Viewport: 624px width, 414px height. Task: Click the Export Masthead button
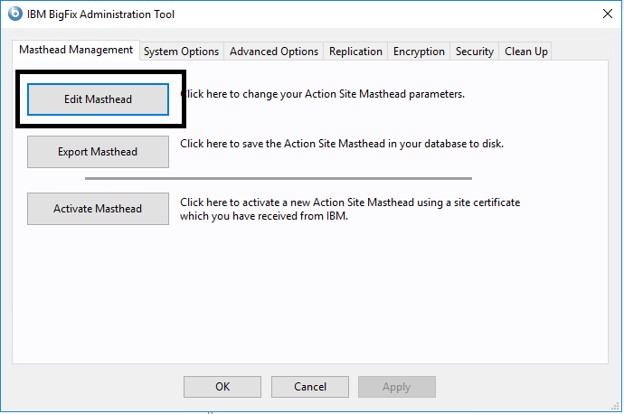click(x=98, y=152)
